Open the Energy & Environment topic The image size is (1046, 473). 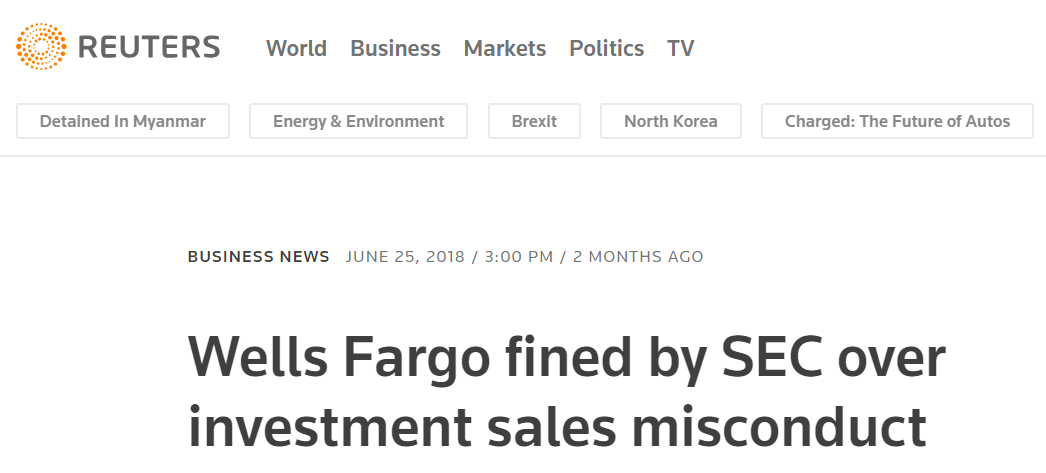point(359,121)
